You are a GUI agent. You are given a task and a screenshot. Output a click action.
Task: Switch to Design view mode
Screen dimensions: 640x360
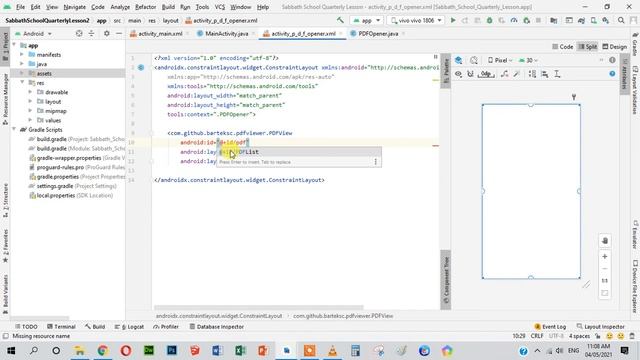(x=615, y=47)
